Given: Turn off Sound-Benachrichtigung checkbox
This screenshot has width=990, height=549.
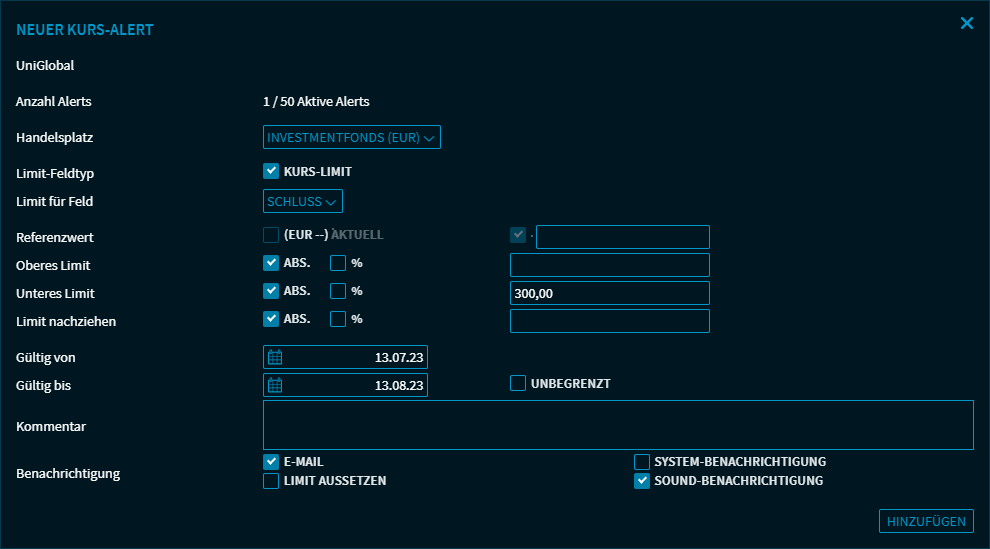Looking at the screenshot, I should click(x=642, y=481).
